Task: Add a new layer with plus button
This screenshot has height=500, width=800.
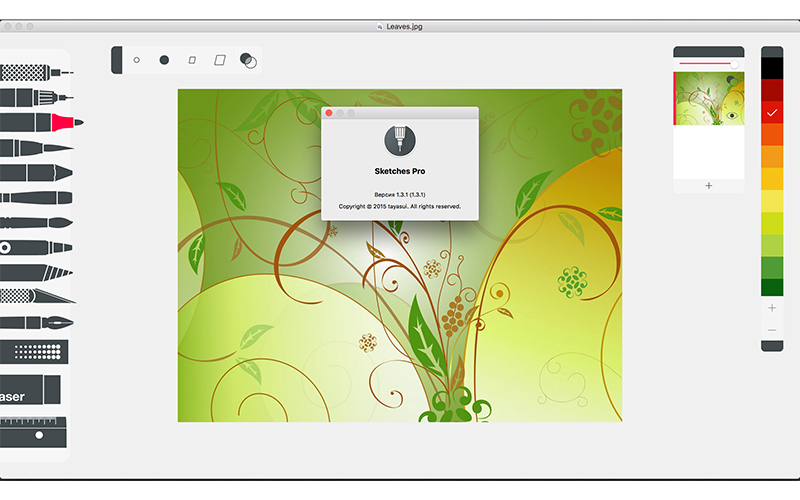Action: 709,186
